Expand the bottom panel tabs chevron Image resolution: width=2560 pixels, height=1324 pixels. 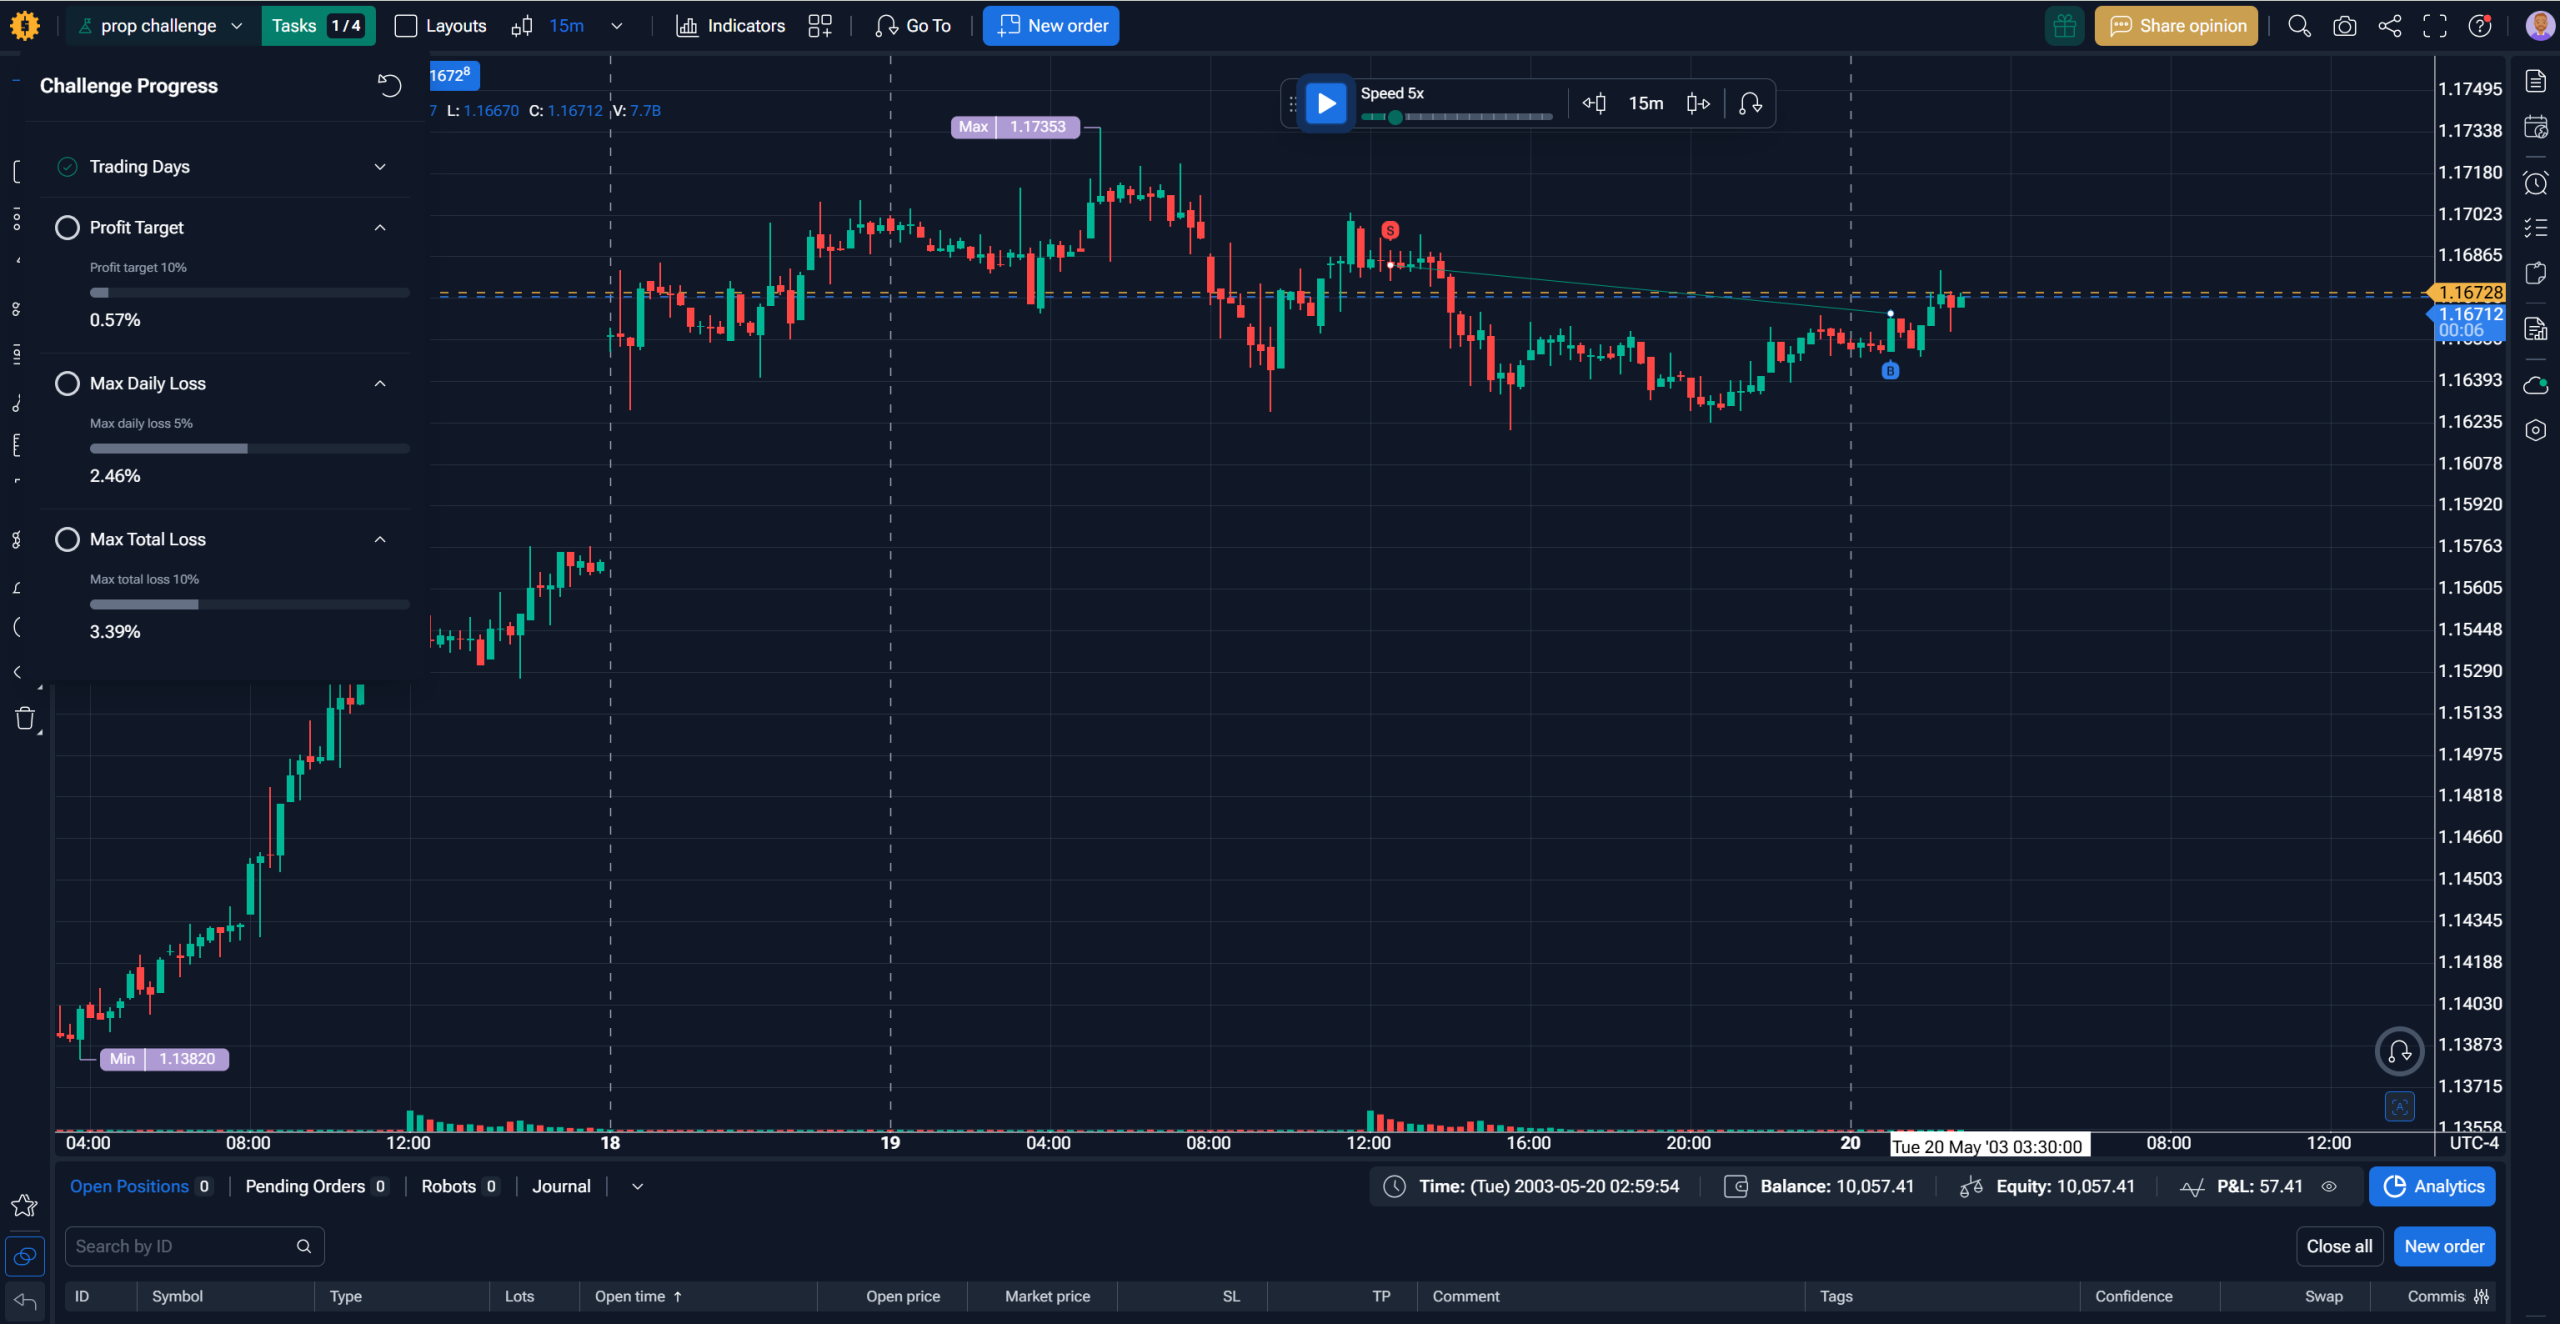pos(637,1187)
